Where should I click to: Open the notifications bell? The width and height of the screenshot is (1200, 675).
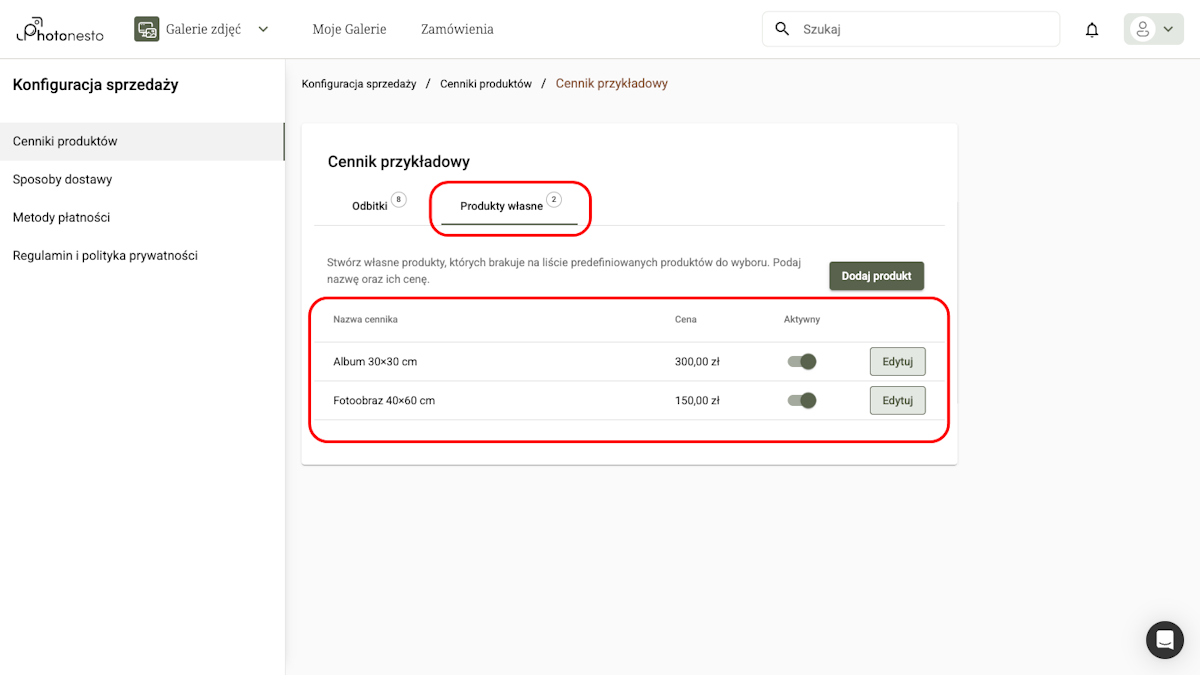(1092, 30)
